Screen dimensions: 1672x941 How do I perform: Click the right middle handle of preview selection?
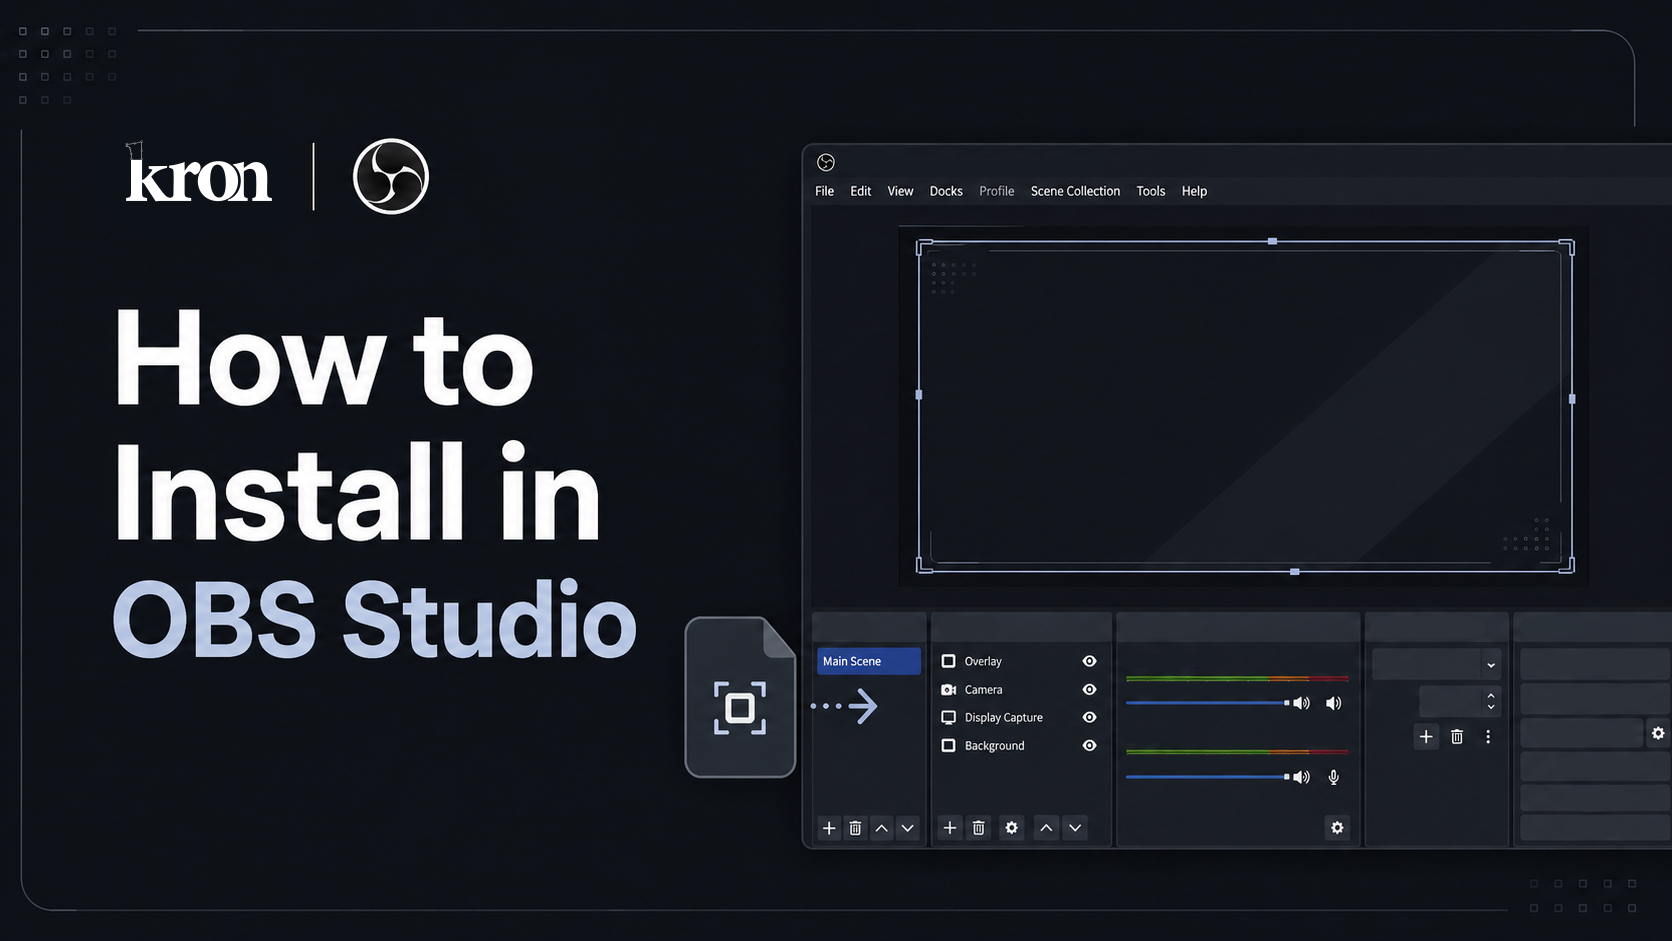pos(1572,399)
